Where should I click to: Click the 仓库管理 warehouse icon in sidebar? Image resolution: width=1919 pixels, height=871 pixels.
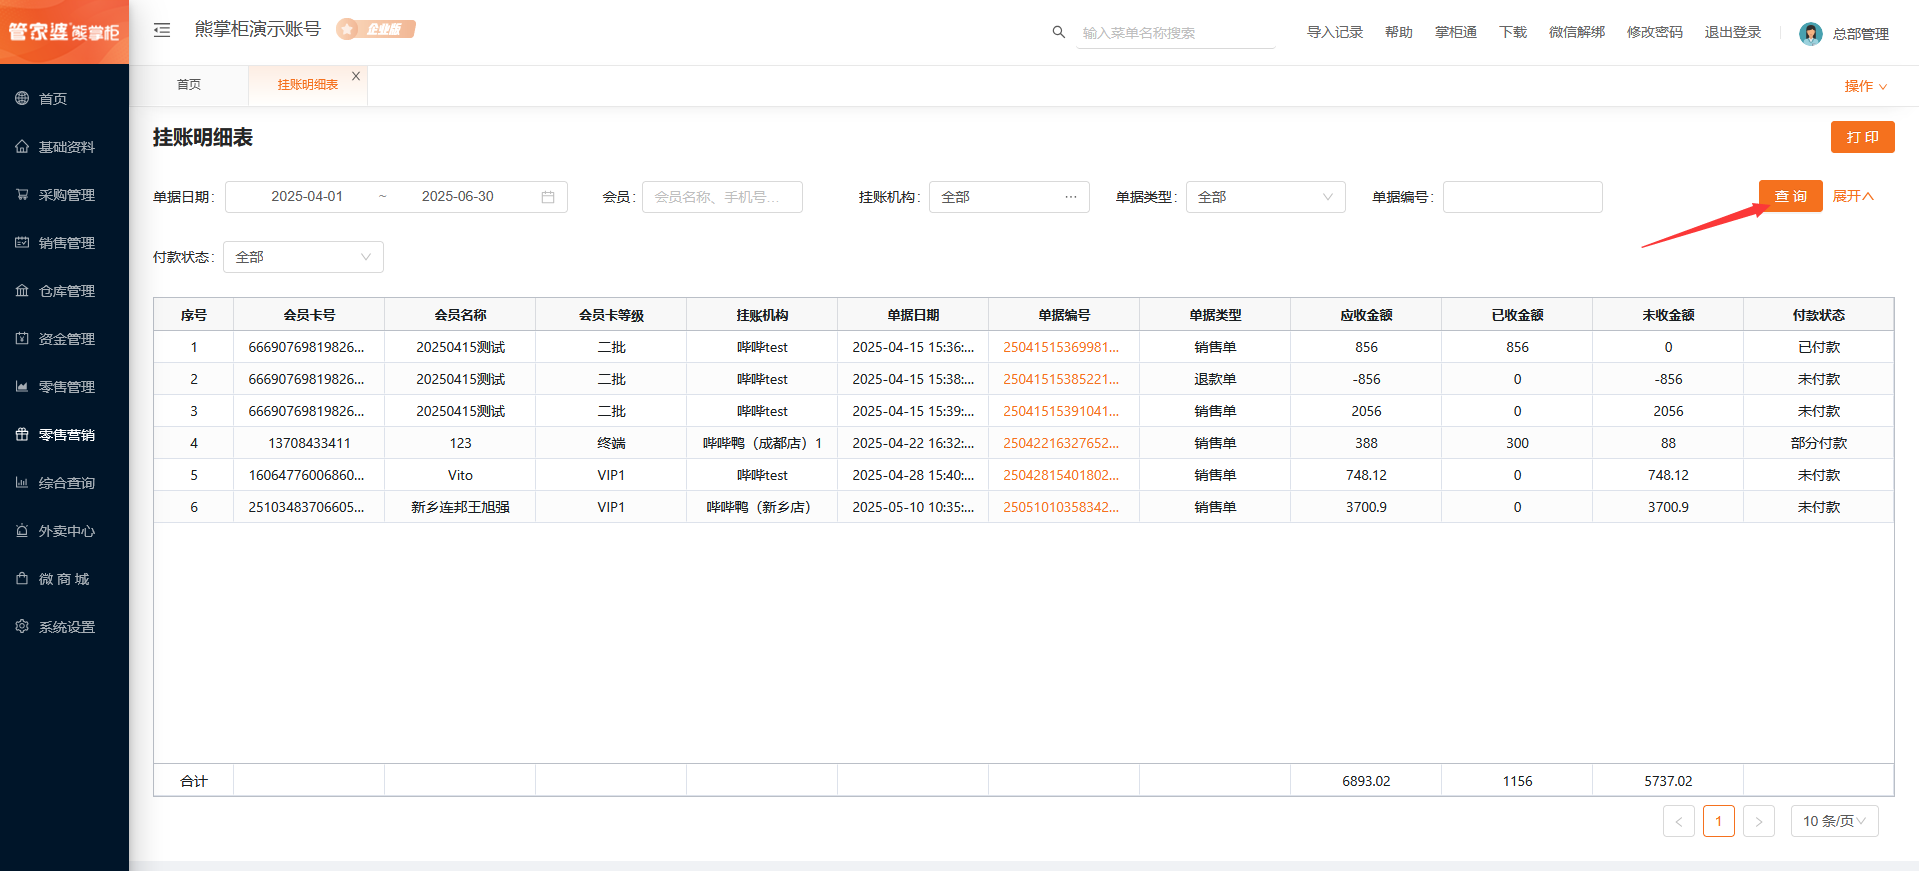[22, 290]
